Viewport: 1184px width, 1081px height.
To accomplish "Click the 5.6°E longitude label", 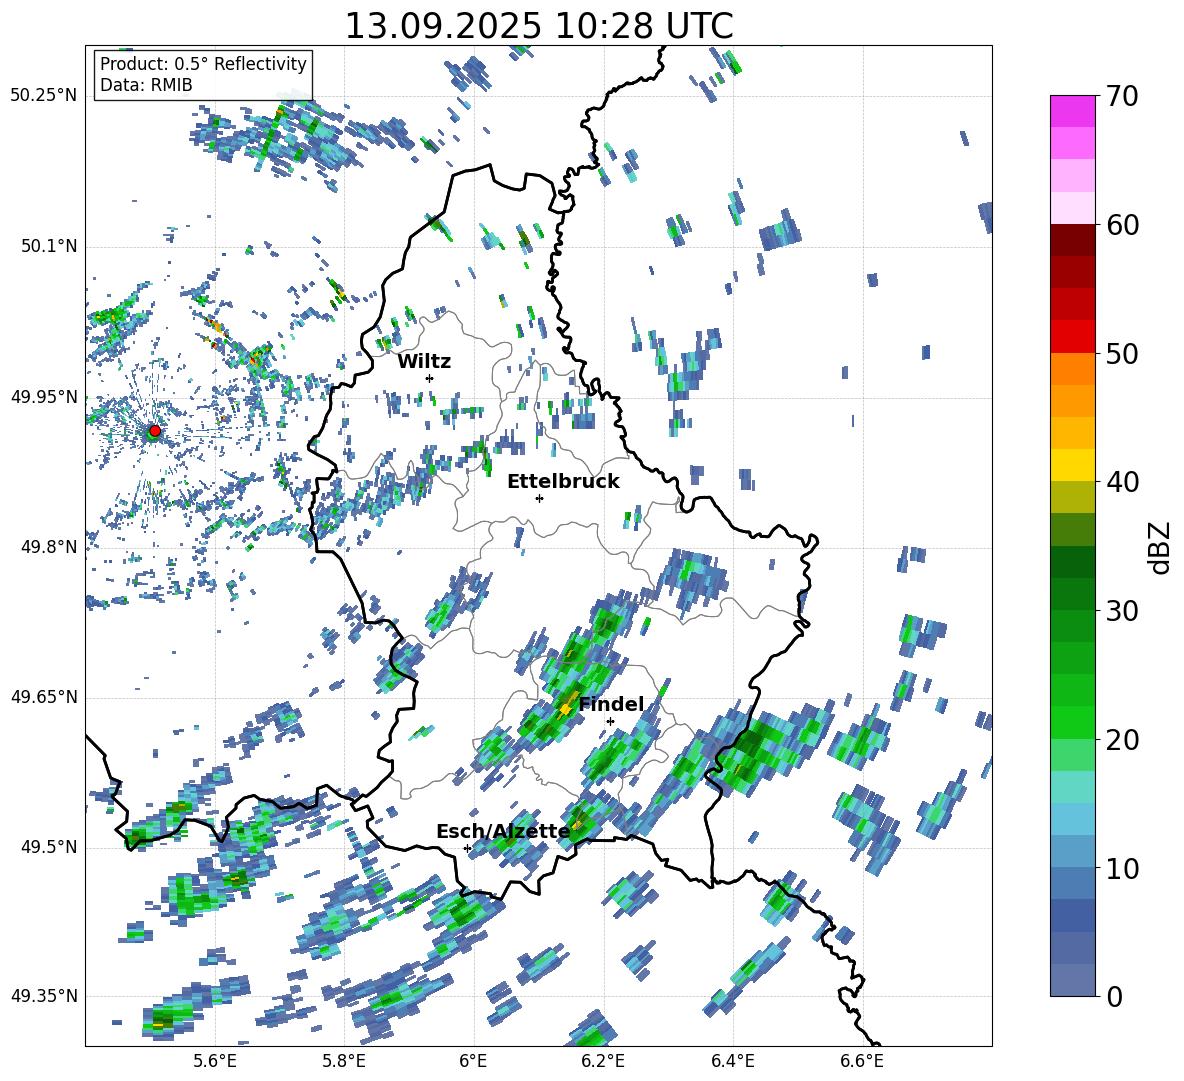I will click(x=215, y=1061).
